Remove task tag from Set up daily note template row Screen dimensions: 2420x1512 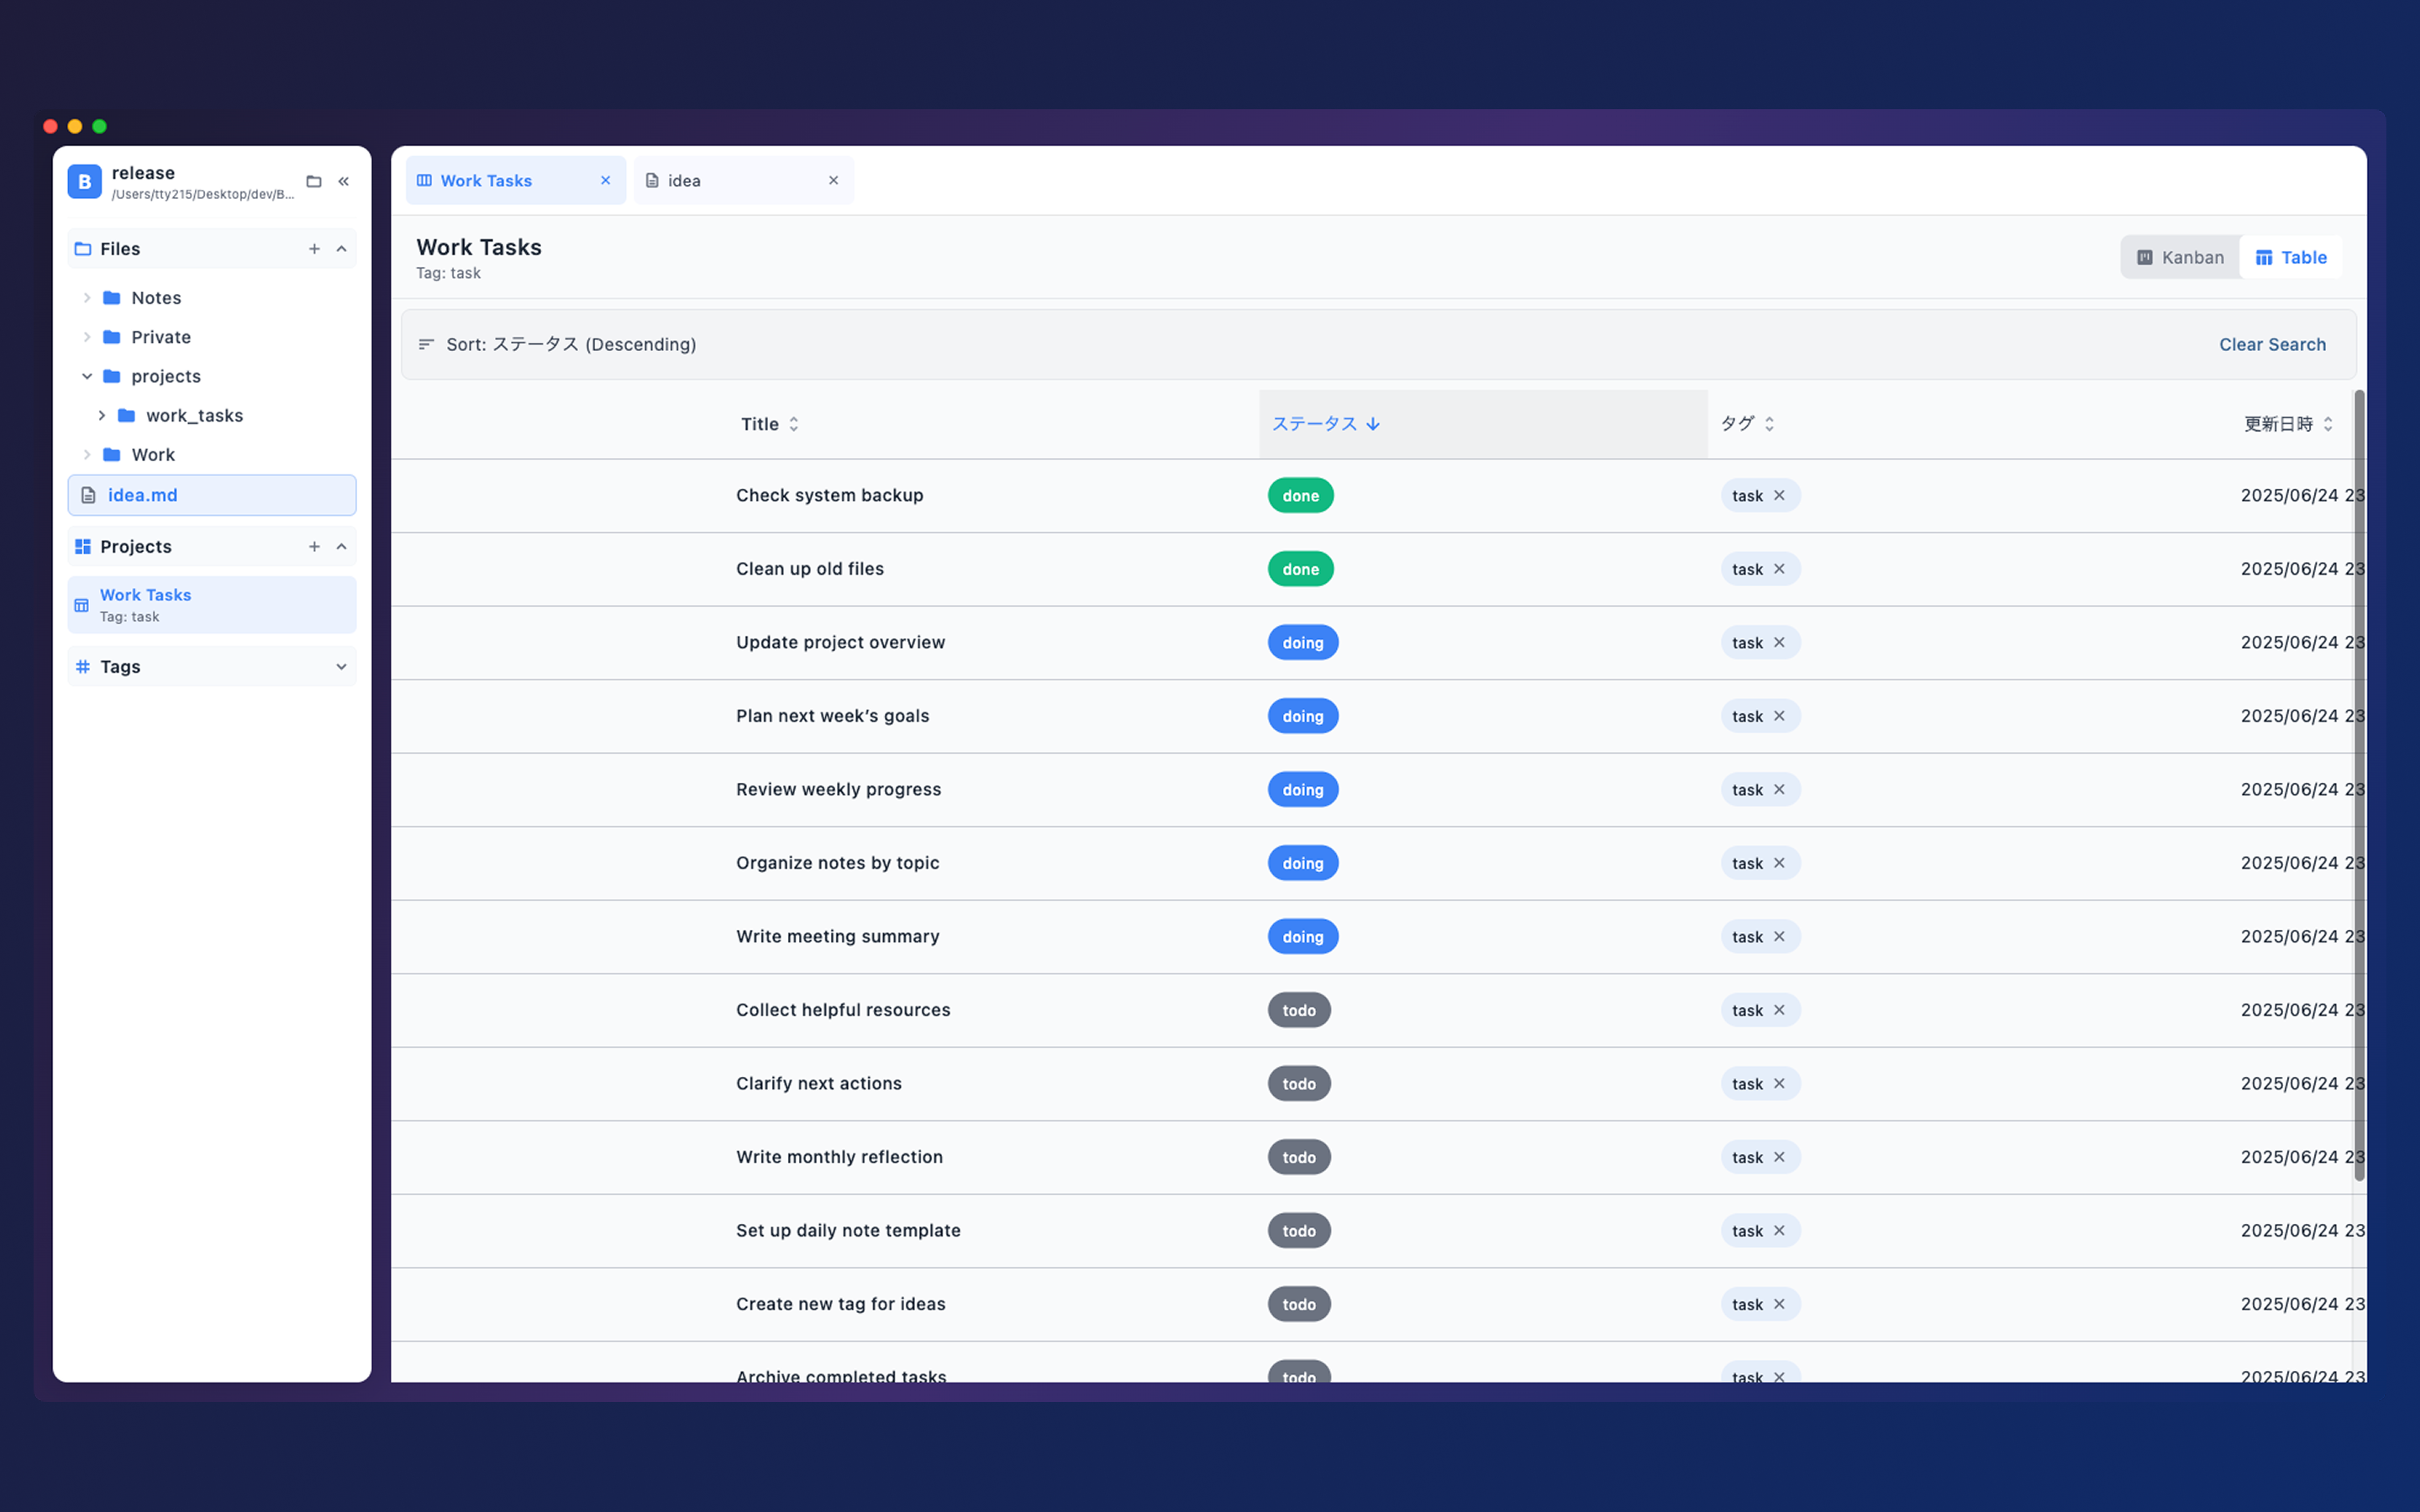click(1779, 1230)
